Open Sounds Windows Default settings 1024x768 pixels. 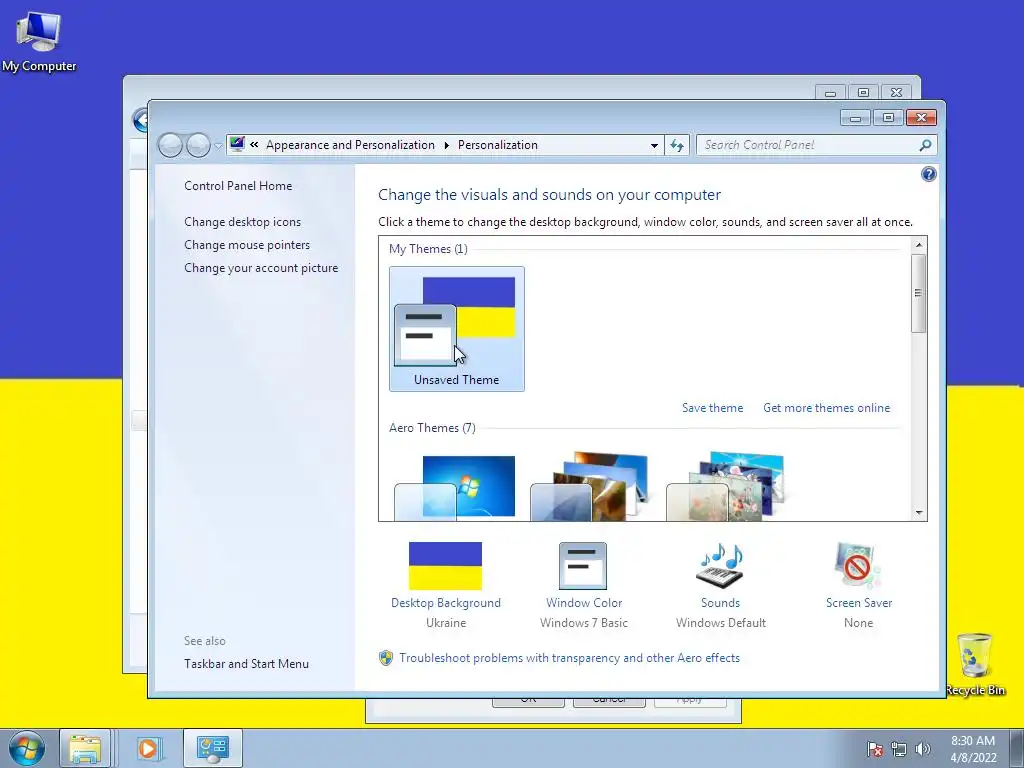click(x=721, y=585)
